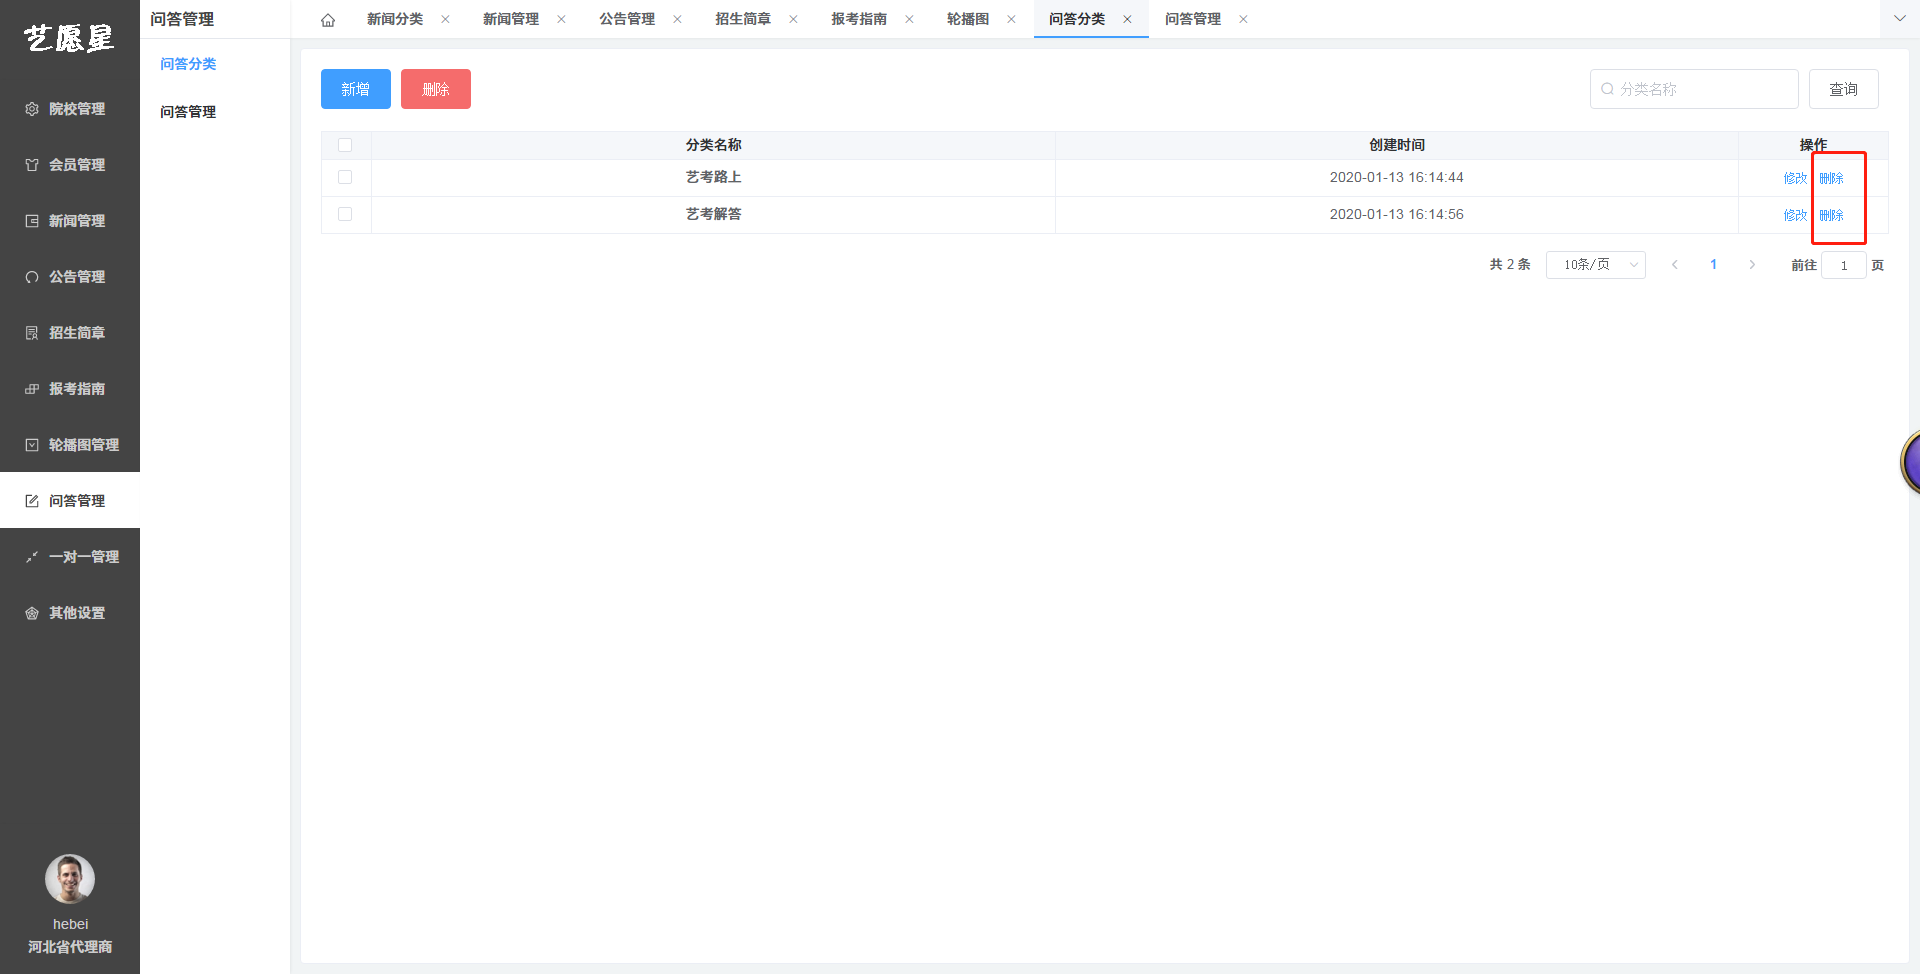
Task: Close the 公告管理 tab
Action: (677, 19)
